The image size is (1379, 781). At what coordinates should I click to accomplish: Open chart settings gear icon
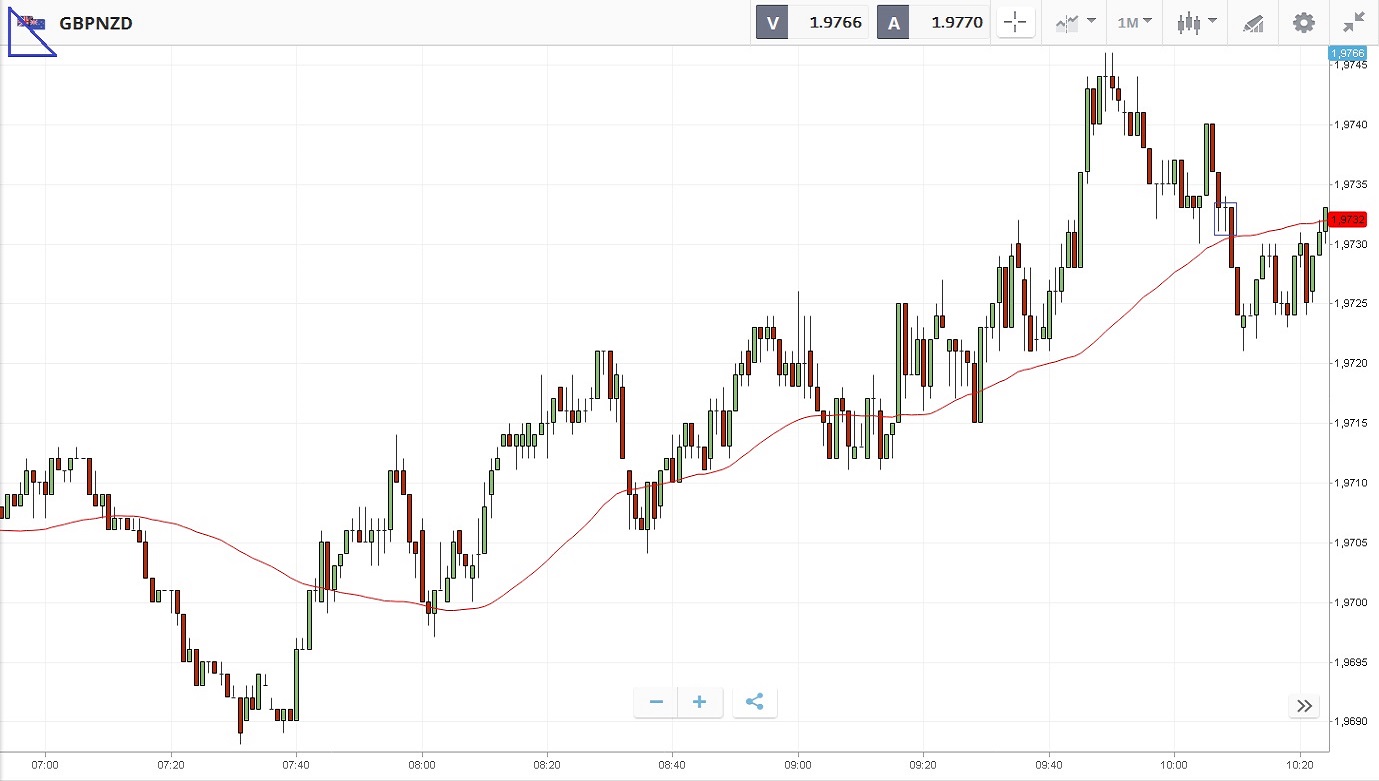pos(1304,22)
